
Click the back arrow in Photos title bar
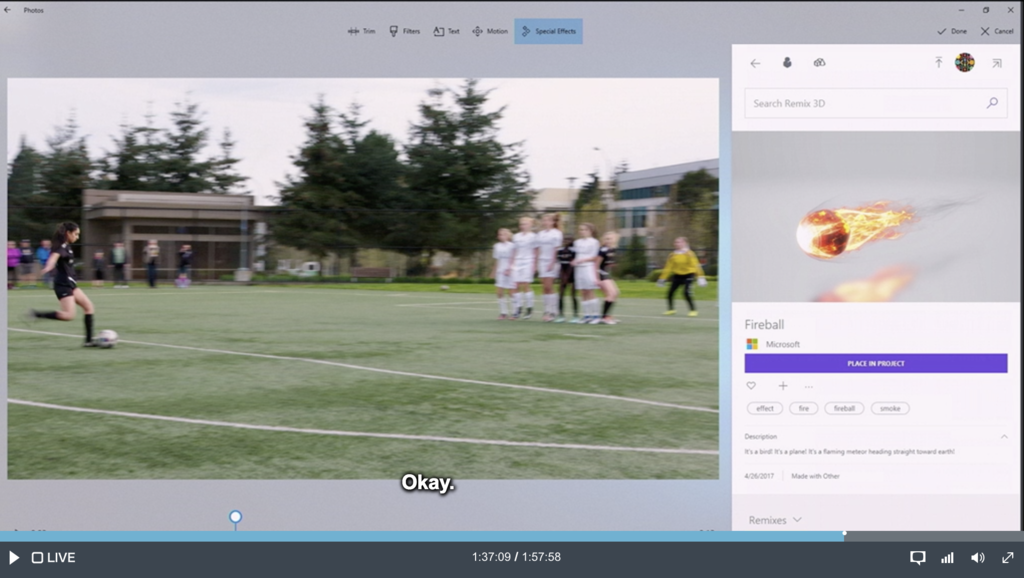coord(8,10)
